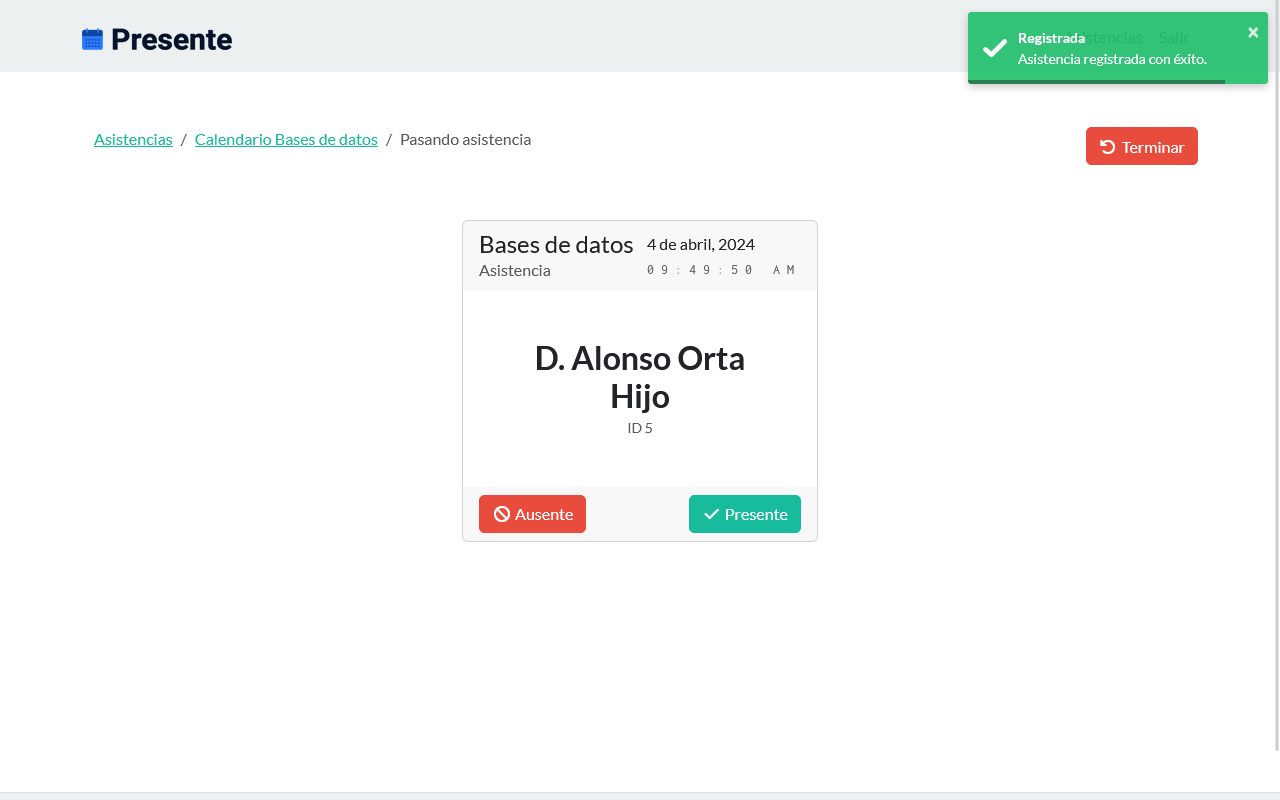Click the notification's countdown progress bar

pos(1096,82)
